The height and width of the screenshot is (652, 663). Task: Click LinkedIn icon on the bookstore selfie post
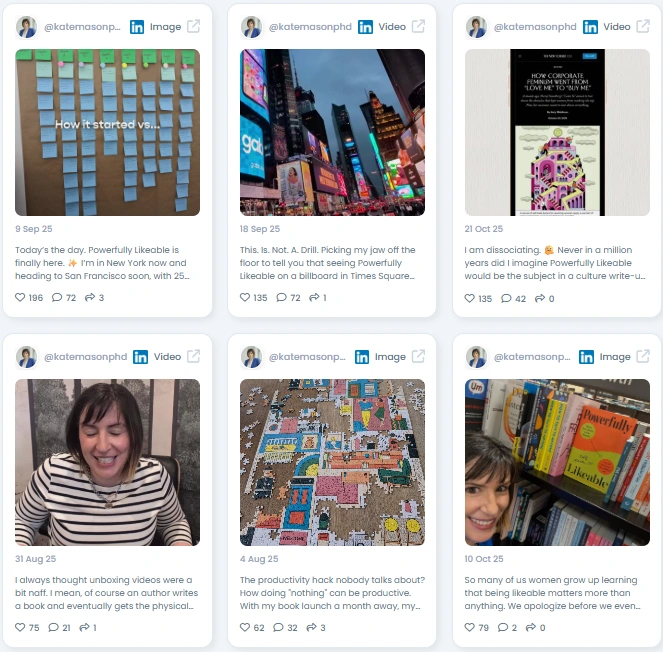(586, 357)
